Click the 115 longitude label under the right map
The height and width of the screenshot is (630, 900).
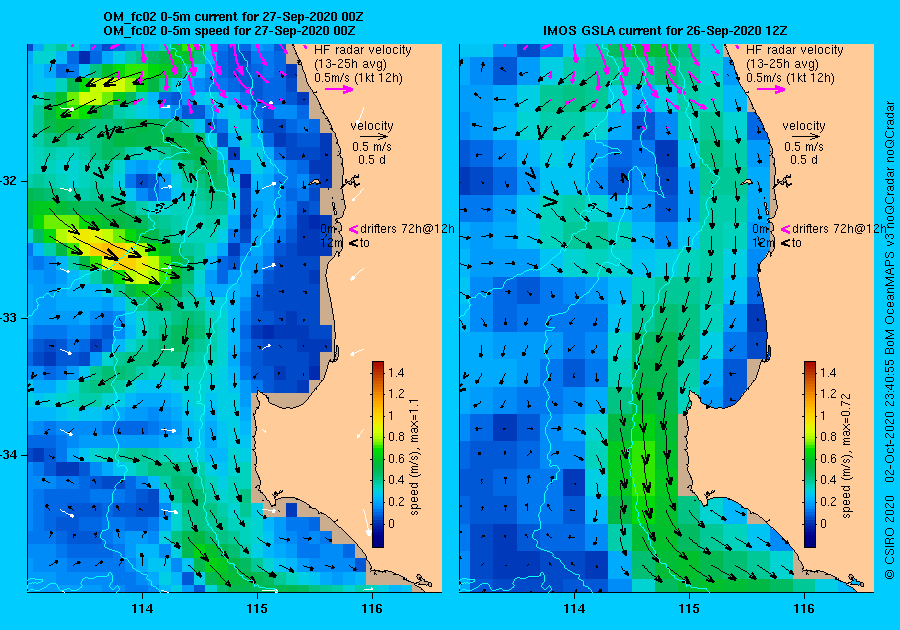coord(689,609)
